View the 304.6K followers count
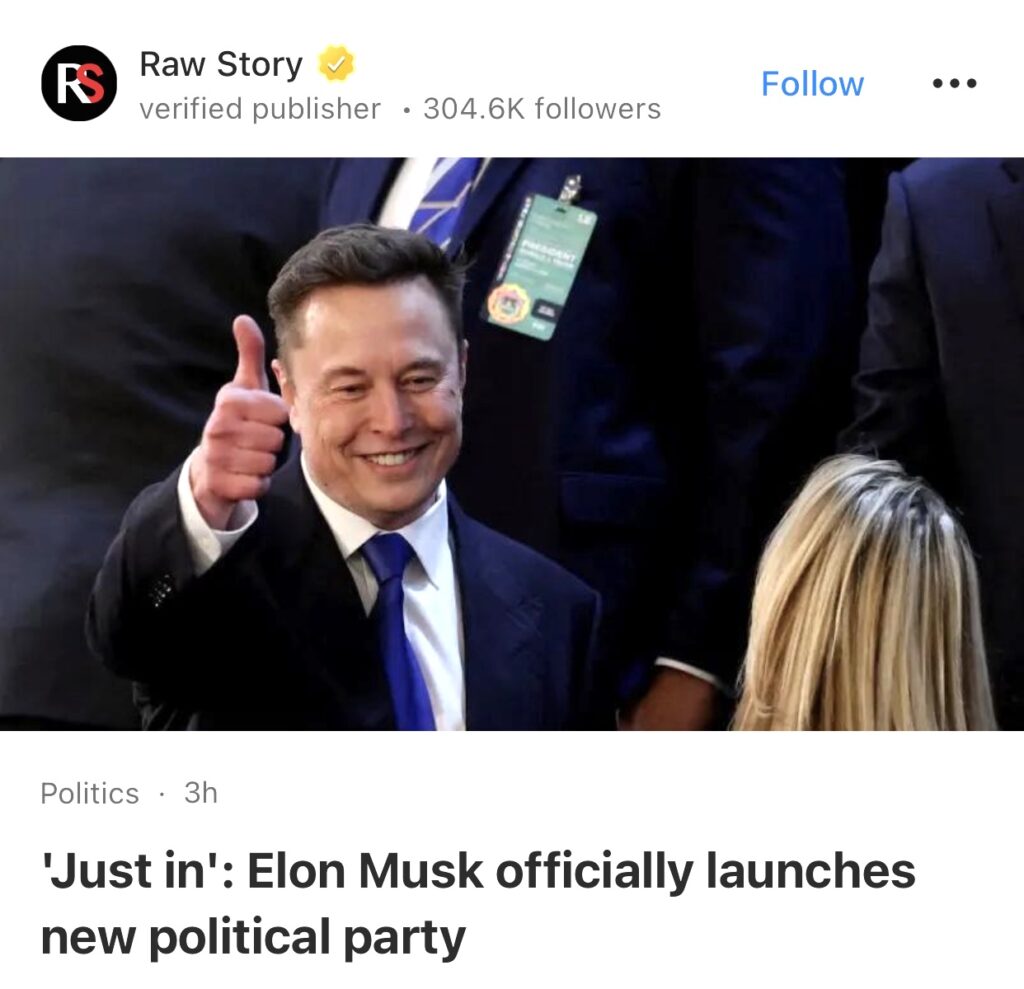Image resolution: width=1024 pixels, height=989 pixels. click(542, 108)
